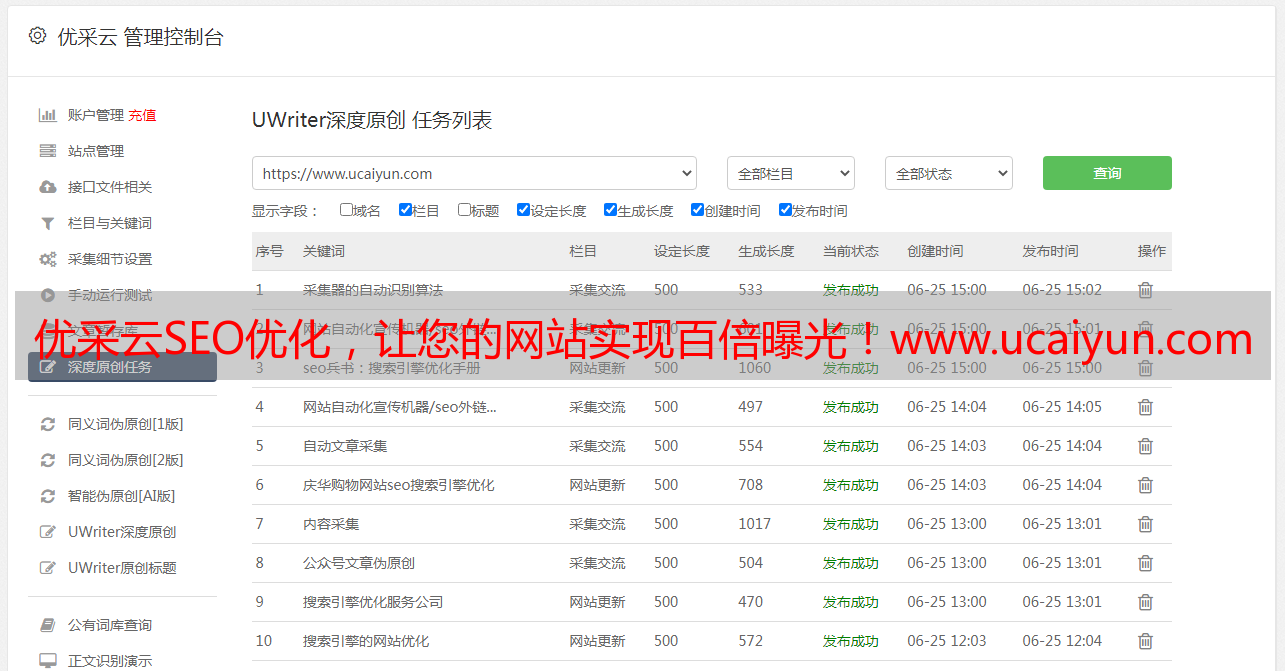1285x671 pixels.
Task: Click the 操作 column header
Action: click(x=1152, y=251)
